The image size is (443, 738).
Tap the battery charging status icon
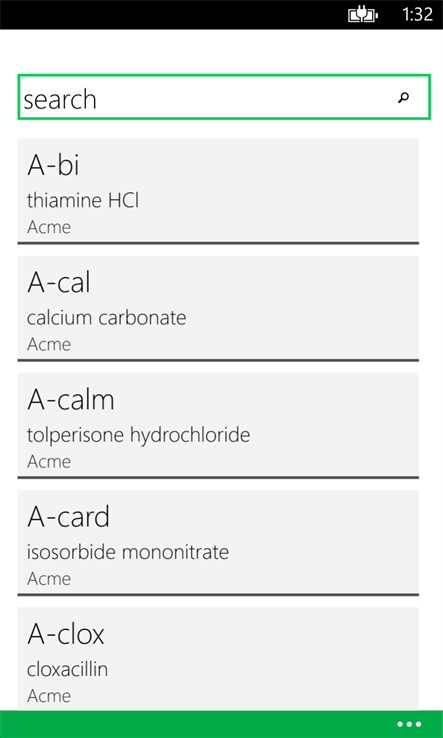(362, 15)
